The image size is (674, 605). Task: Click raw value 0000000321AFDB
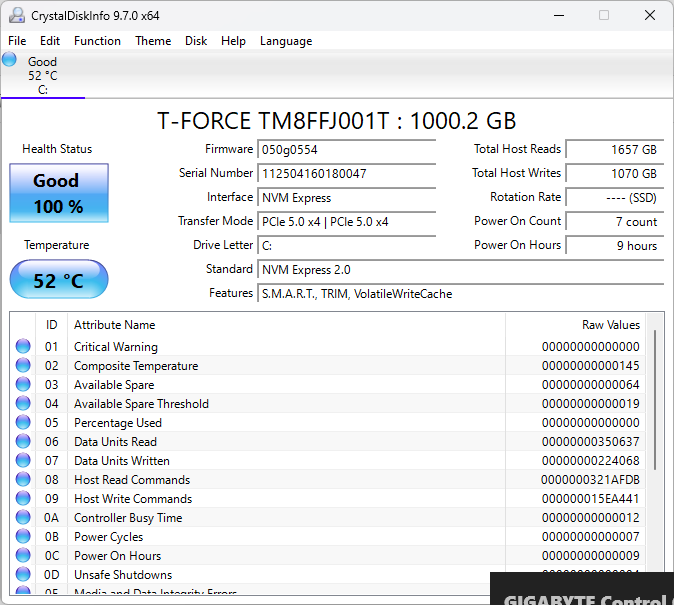point(590,479)
